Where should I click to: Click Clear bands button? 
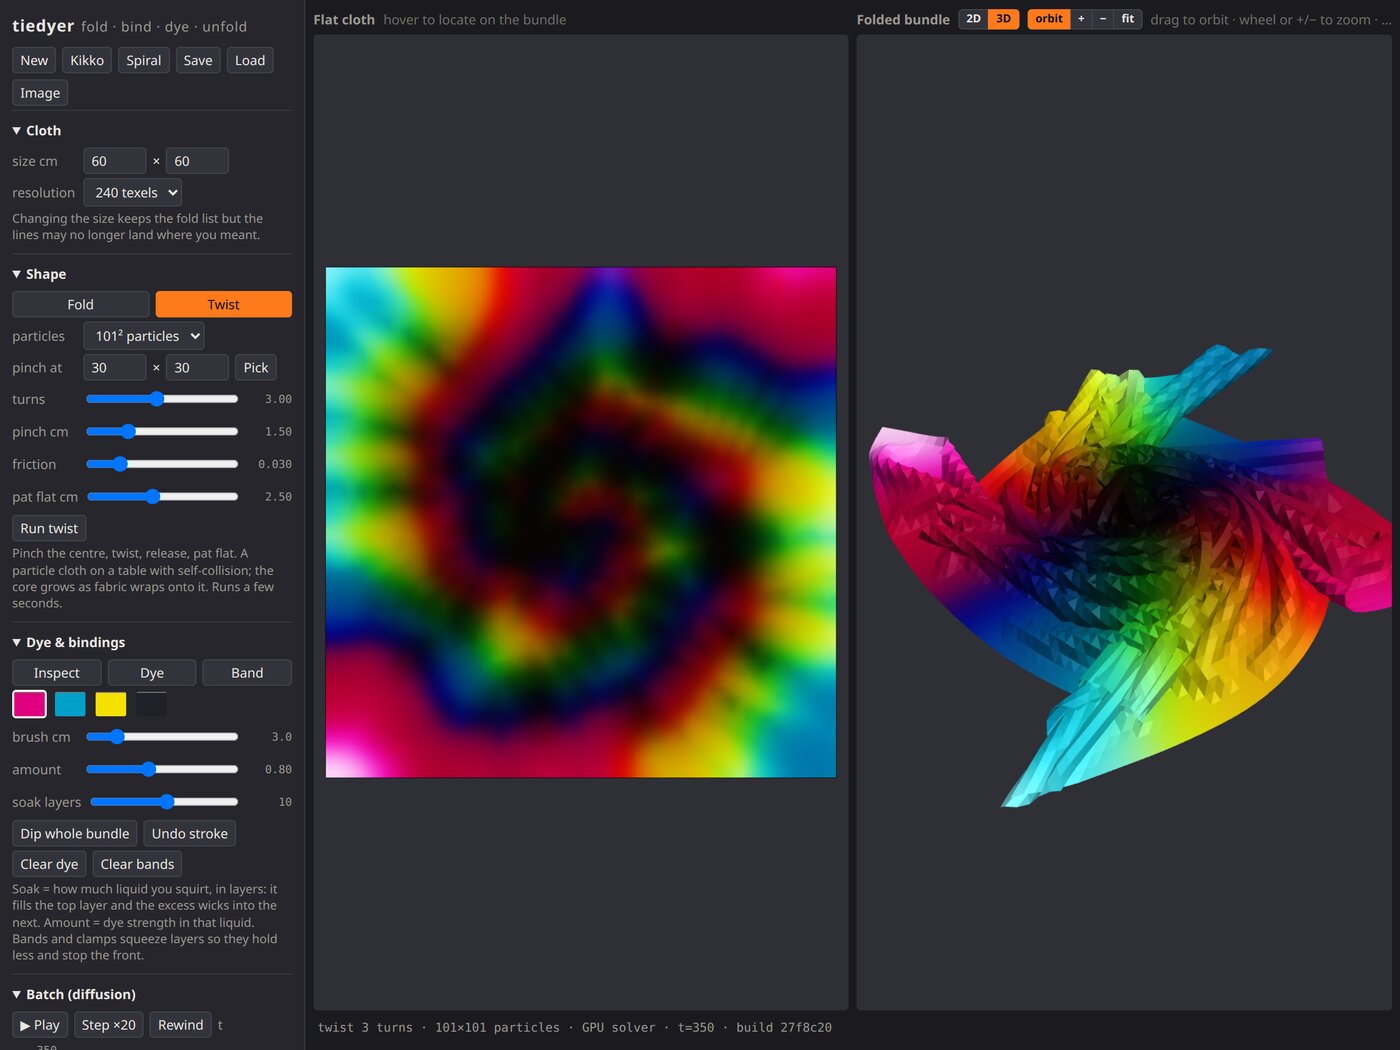point(137,864)
